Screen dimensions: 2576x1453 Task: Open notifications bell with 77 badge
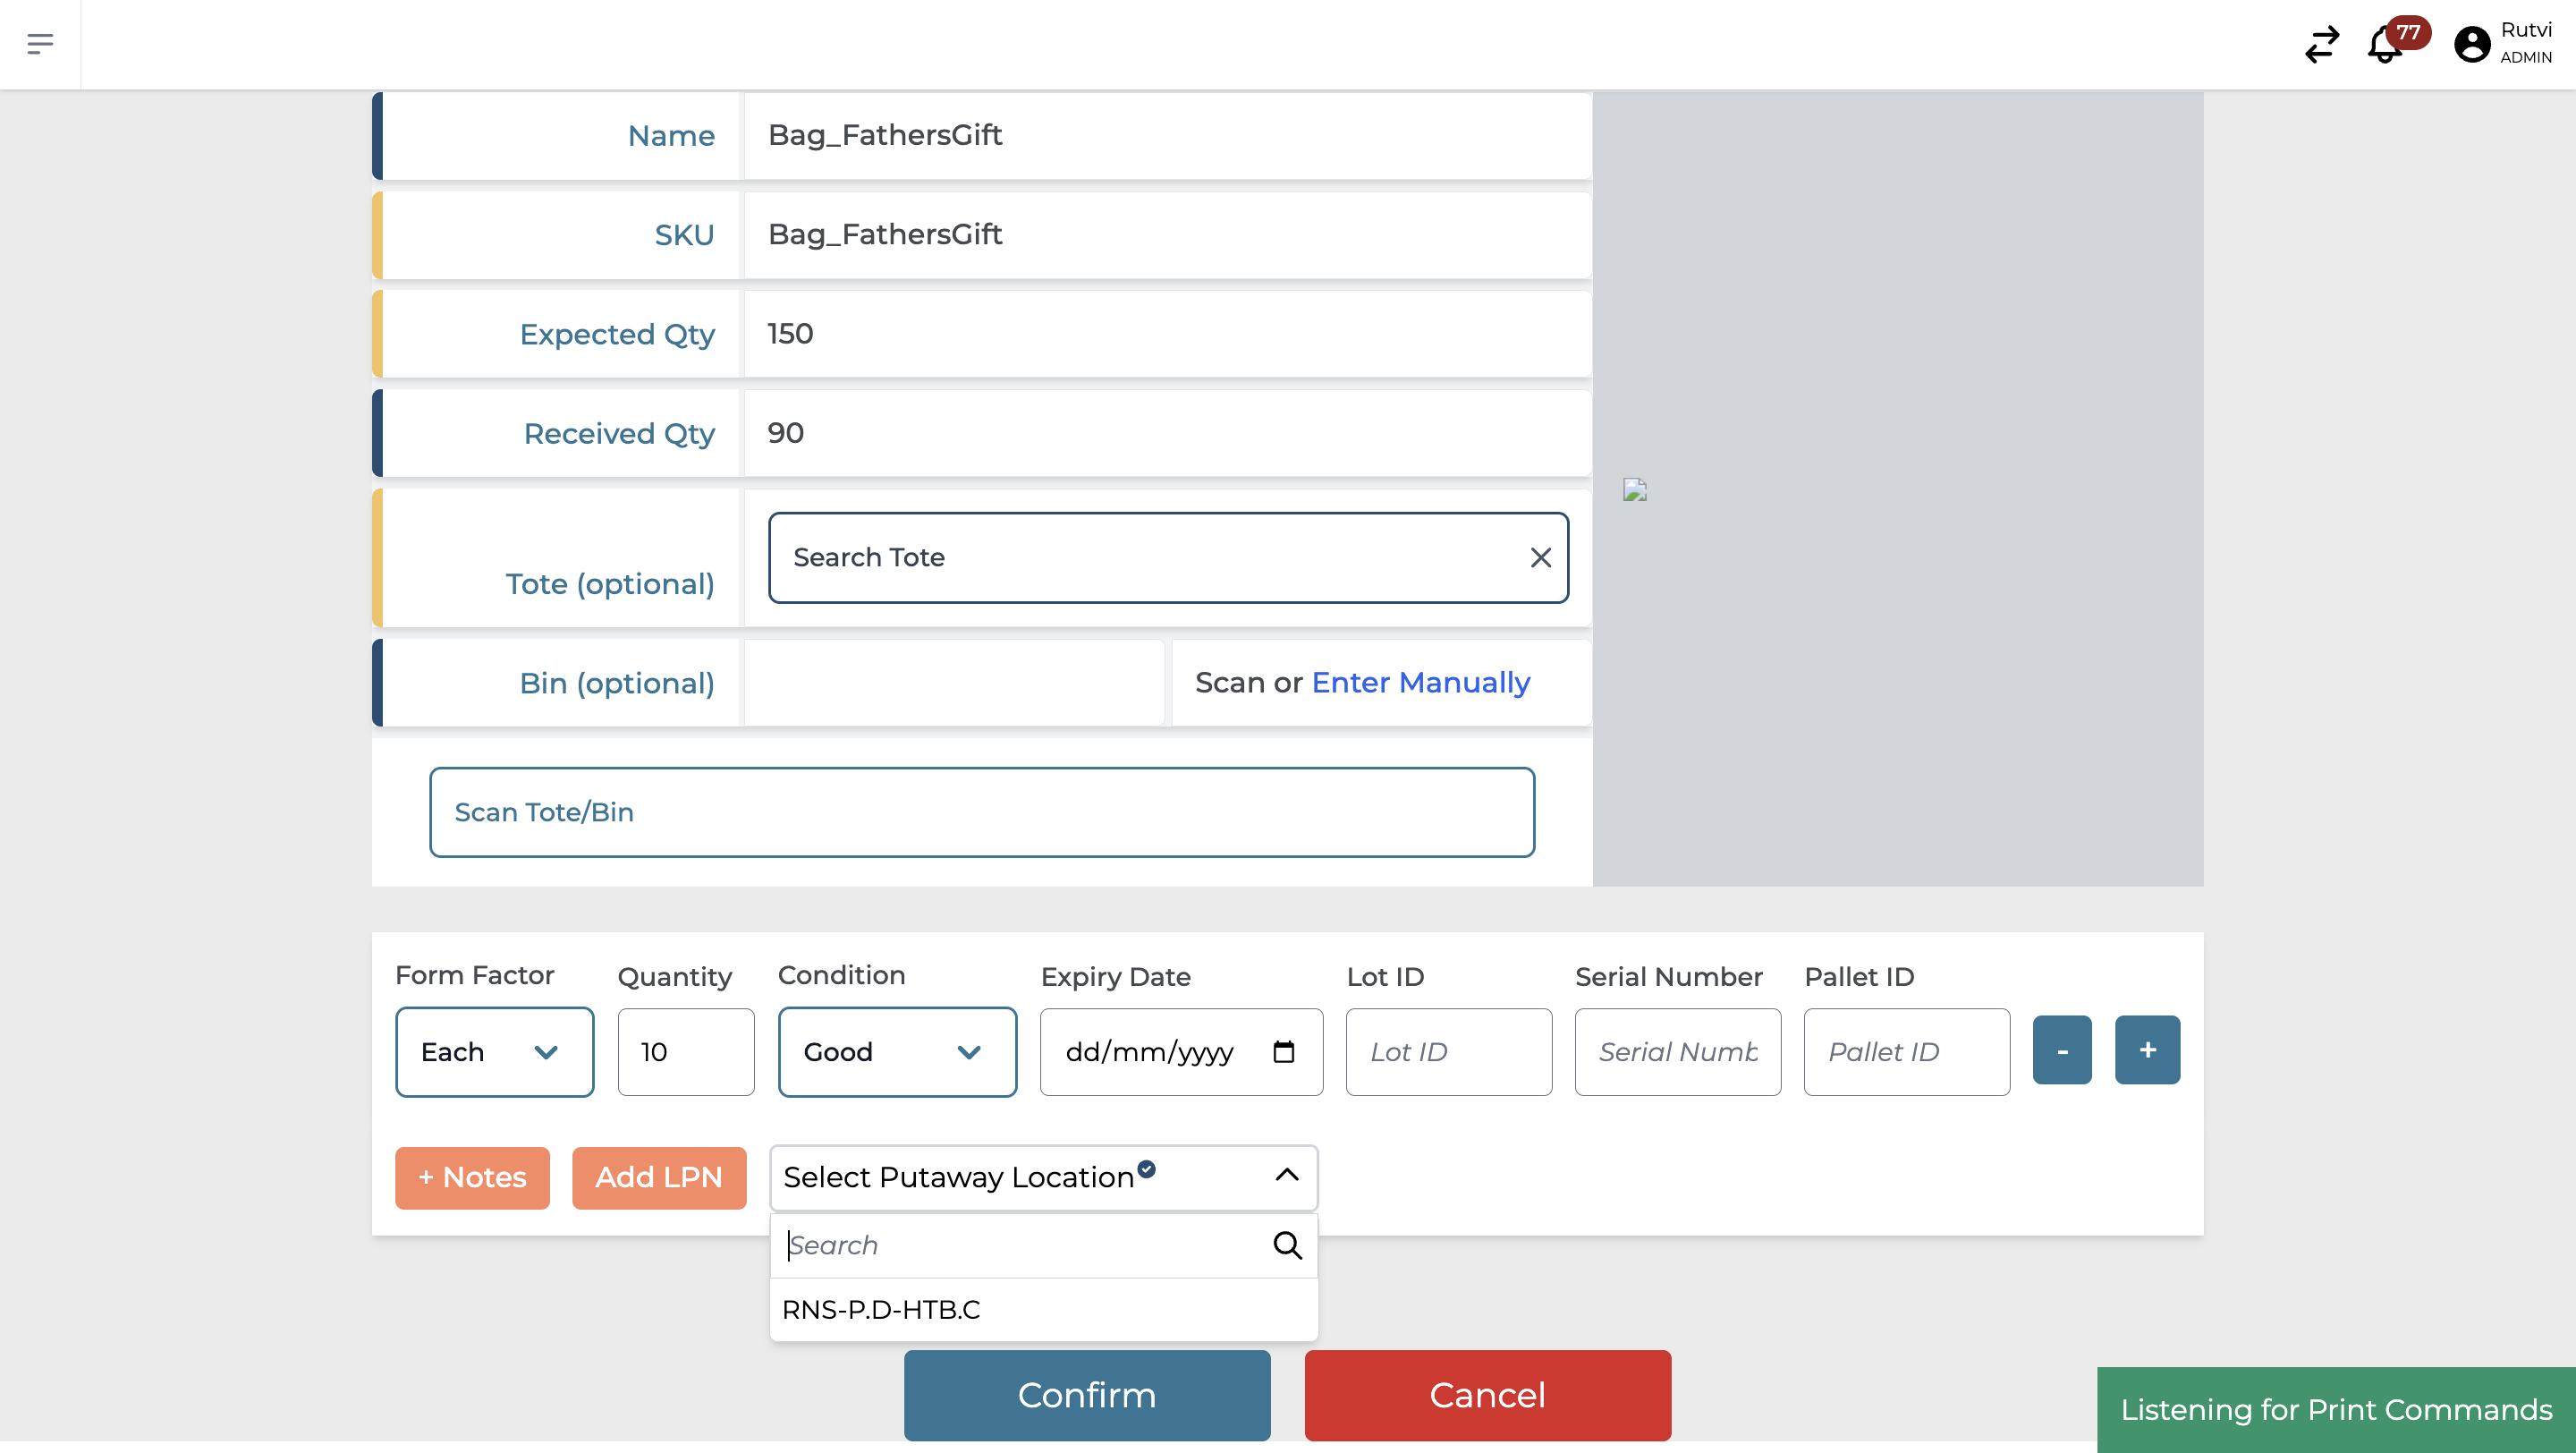[2385, 46]
